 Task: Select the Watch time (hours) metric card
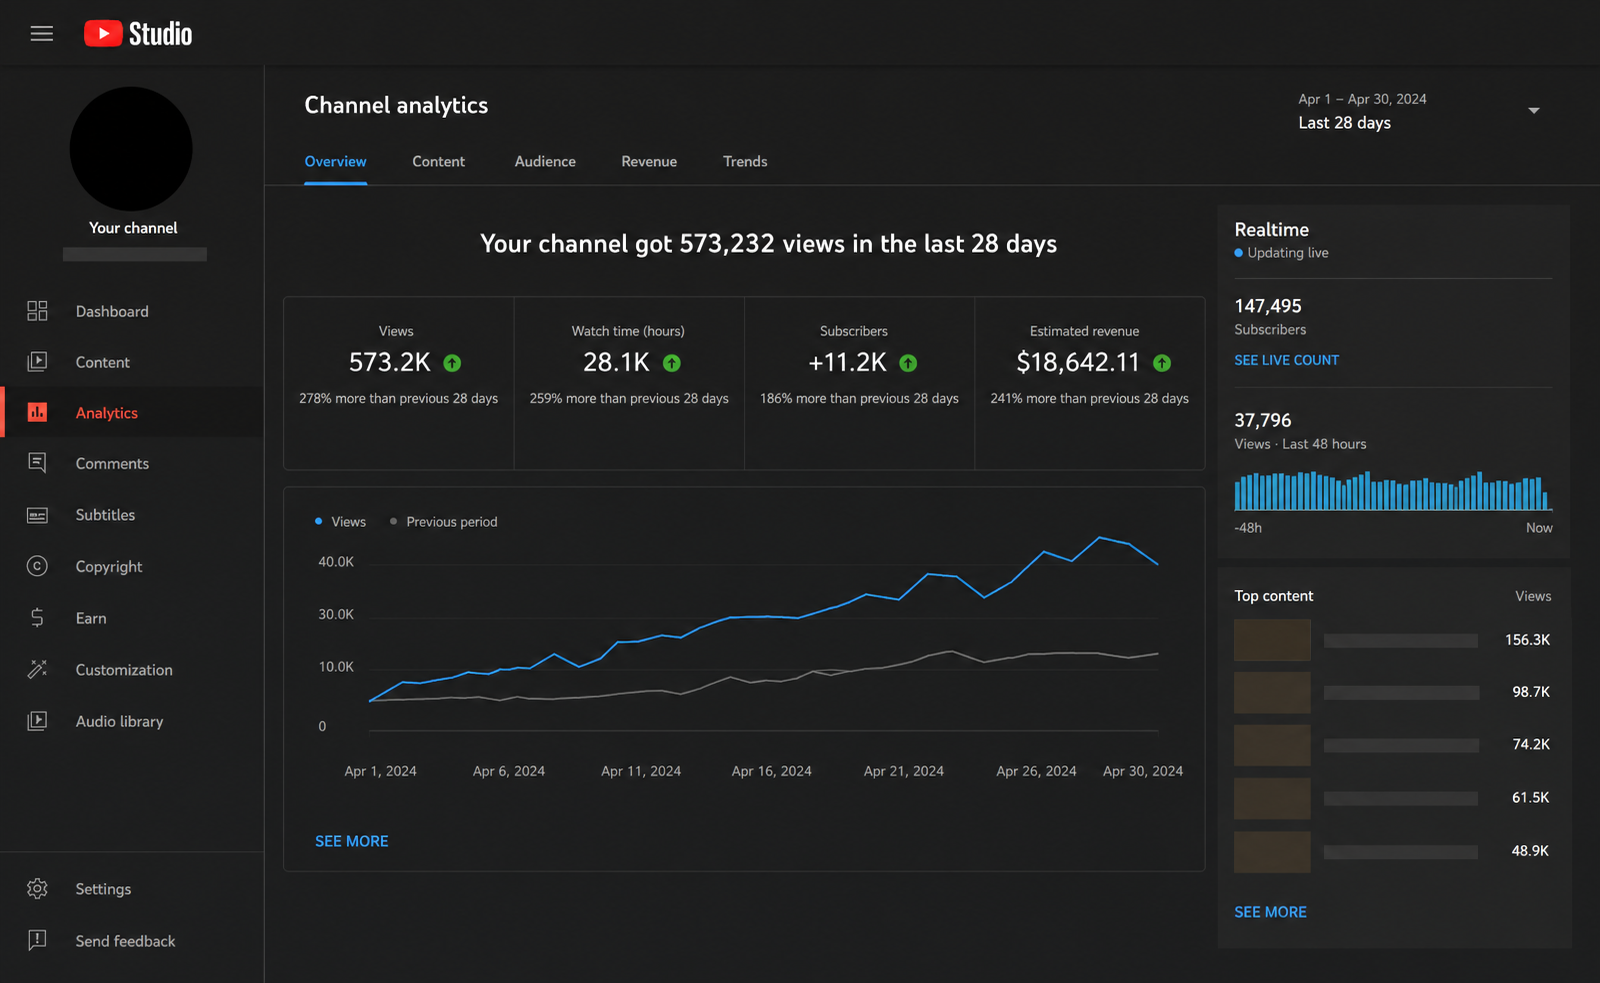tap(629, 383)
